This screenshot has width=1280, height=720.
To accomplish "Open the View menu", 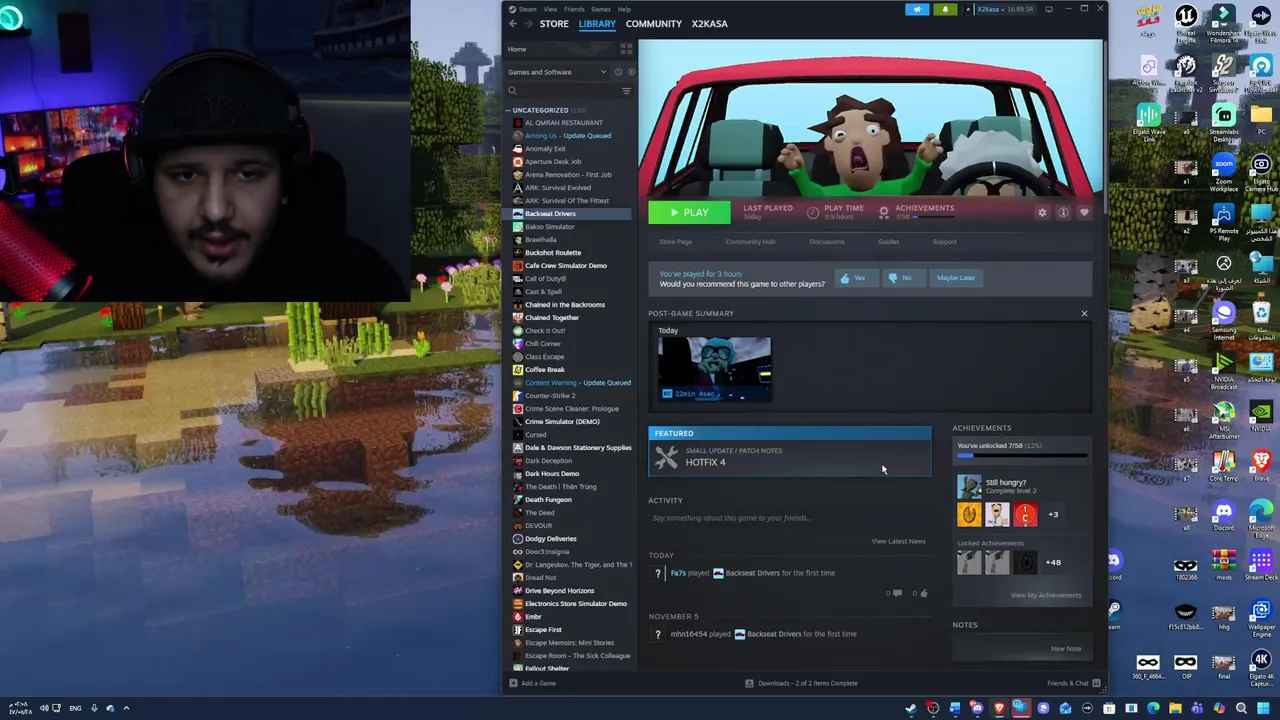I will (550, 9).
